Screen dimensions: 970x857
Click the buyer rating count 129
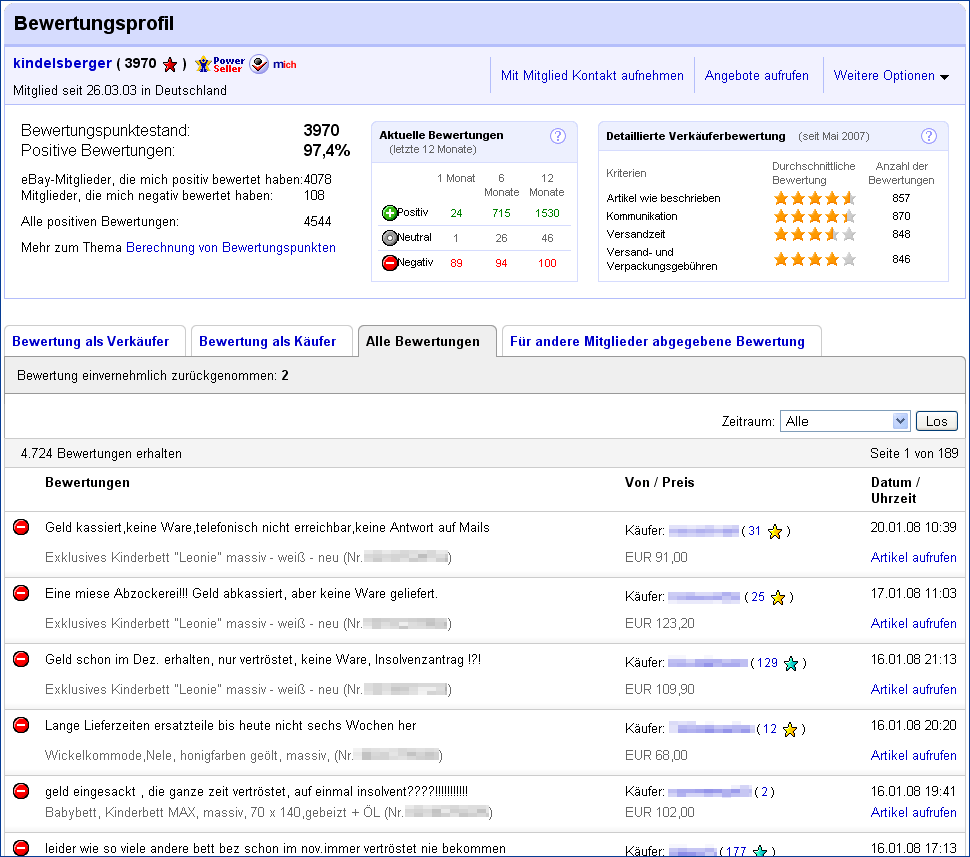[x=767, y=663]
